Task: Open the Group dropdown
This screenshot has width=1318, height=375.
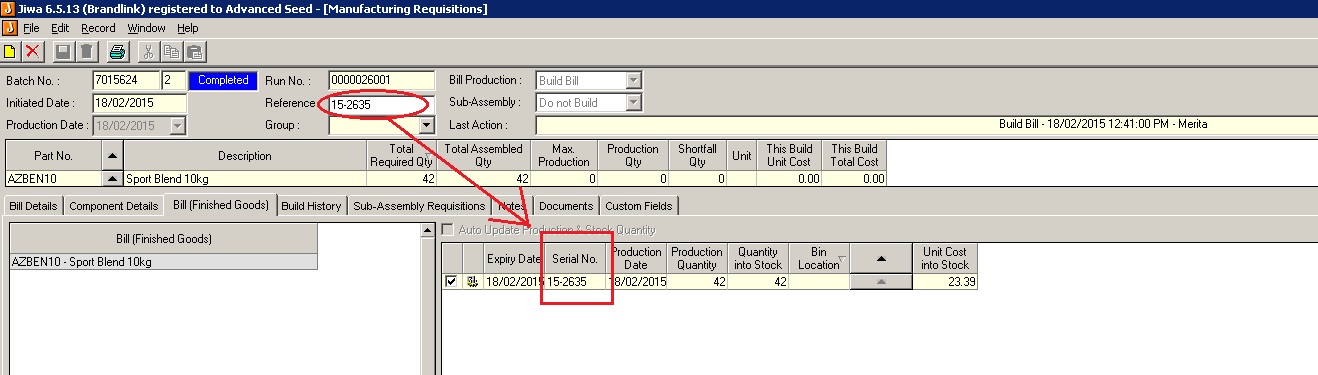Action: (x=427, y=125)
